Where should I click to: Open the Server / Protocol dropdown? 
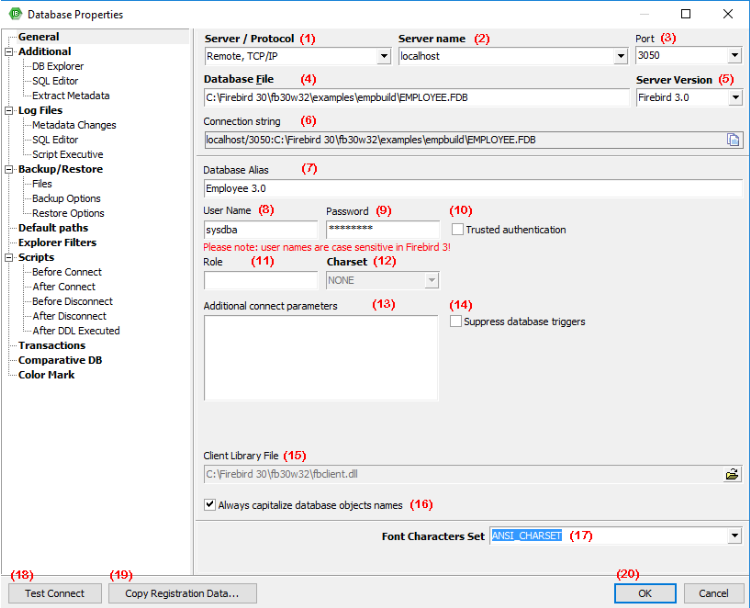point(384,56)
